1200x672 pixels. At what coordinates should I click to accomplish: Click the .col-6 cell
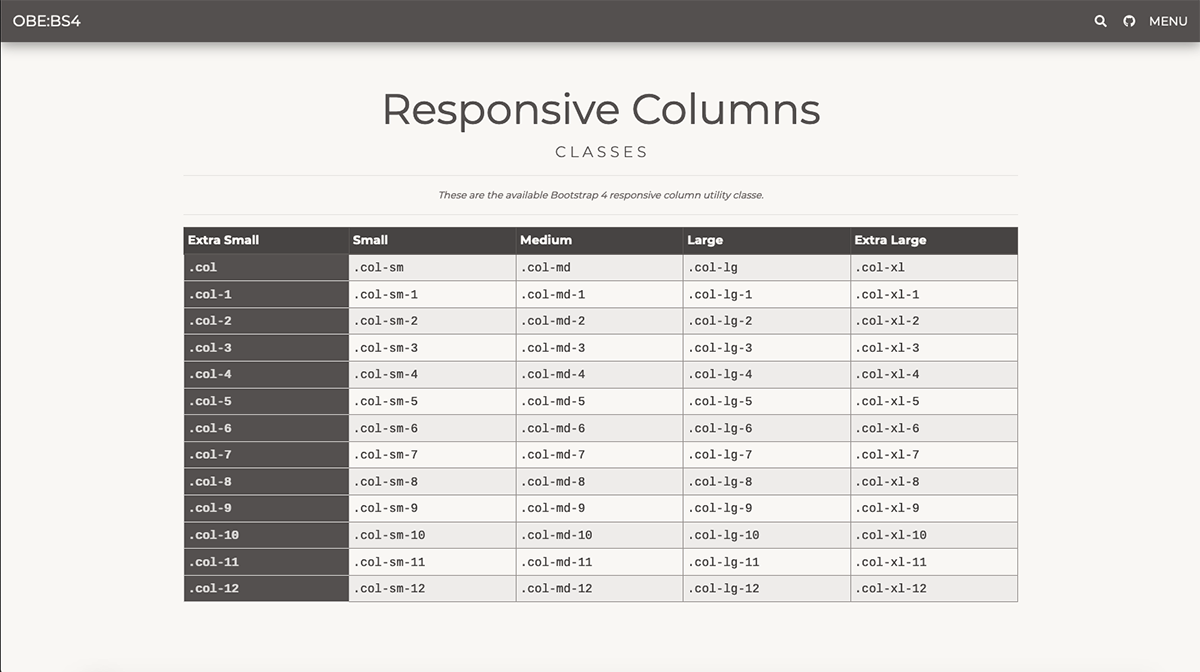[x=266, y=428]
